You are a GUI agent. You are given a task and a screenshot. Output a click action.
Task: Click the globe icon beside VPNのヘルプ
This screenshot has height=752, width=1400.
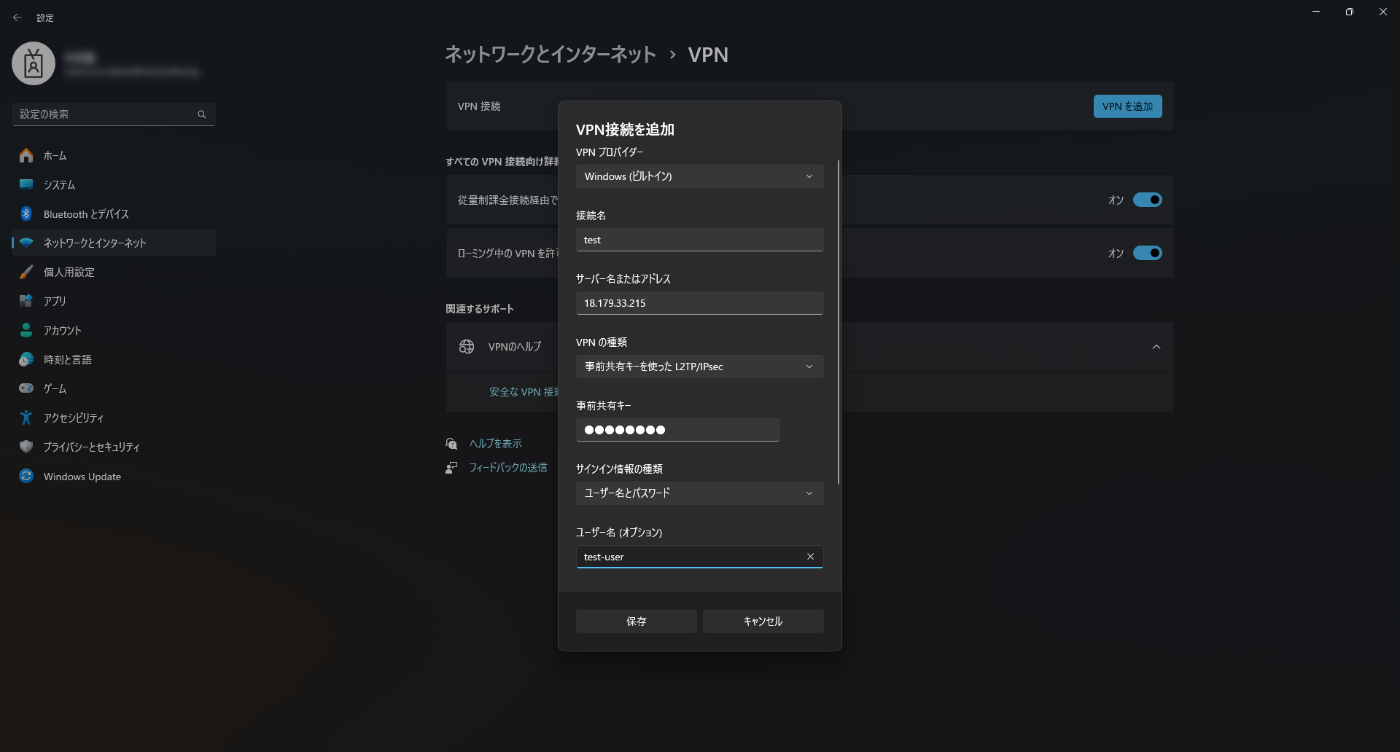tap(466, 347)
